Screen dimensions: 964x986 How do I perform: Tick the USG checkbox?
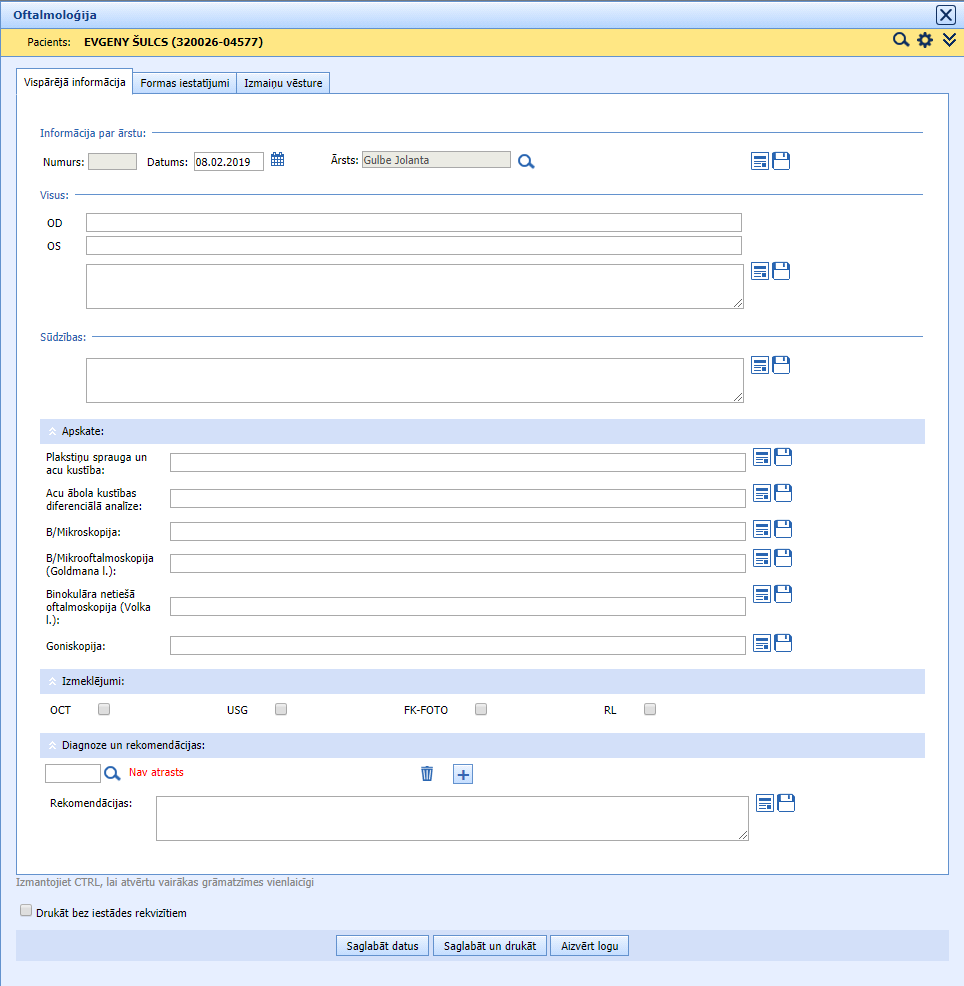click(x=281, y=709)
